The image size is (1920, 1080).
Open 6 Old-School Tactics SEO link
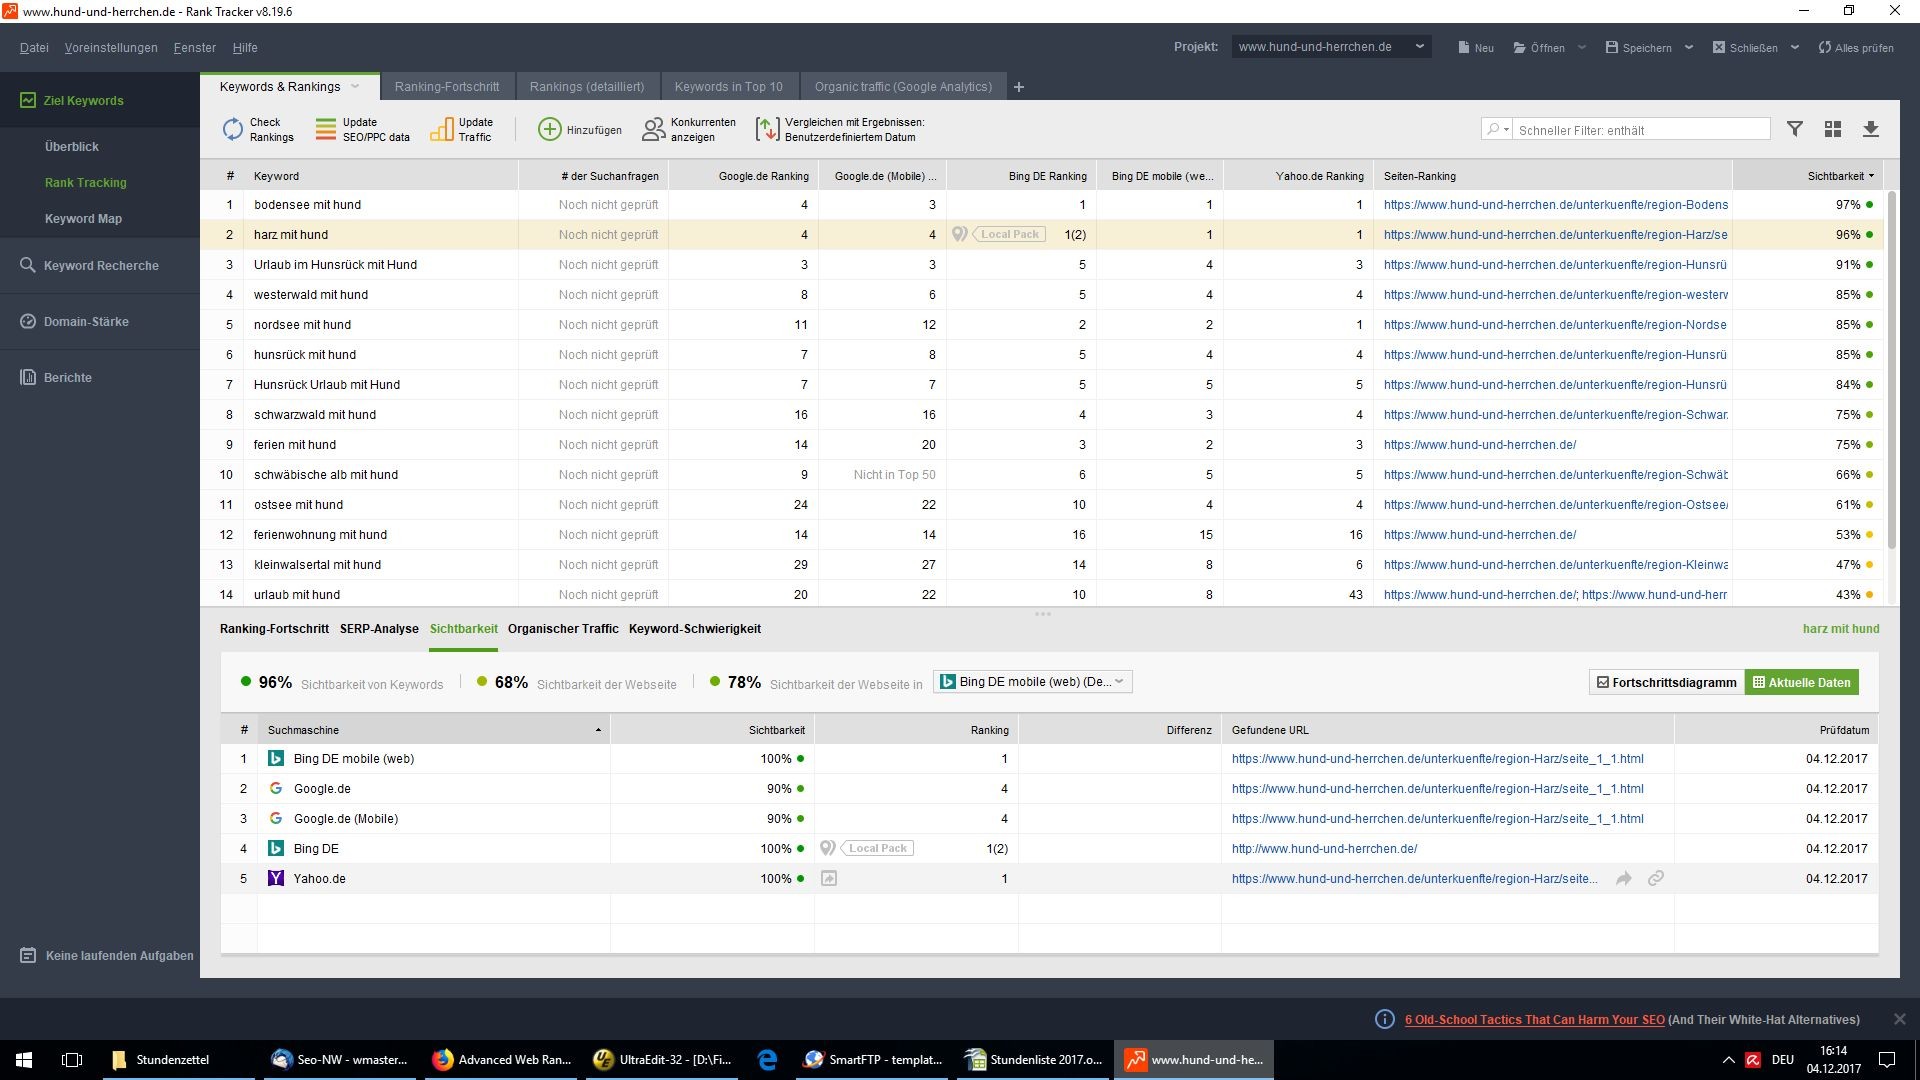1534,1020
